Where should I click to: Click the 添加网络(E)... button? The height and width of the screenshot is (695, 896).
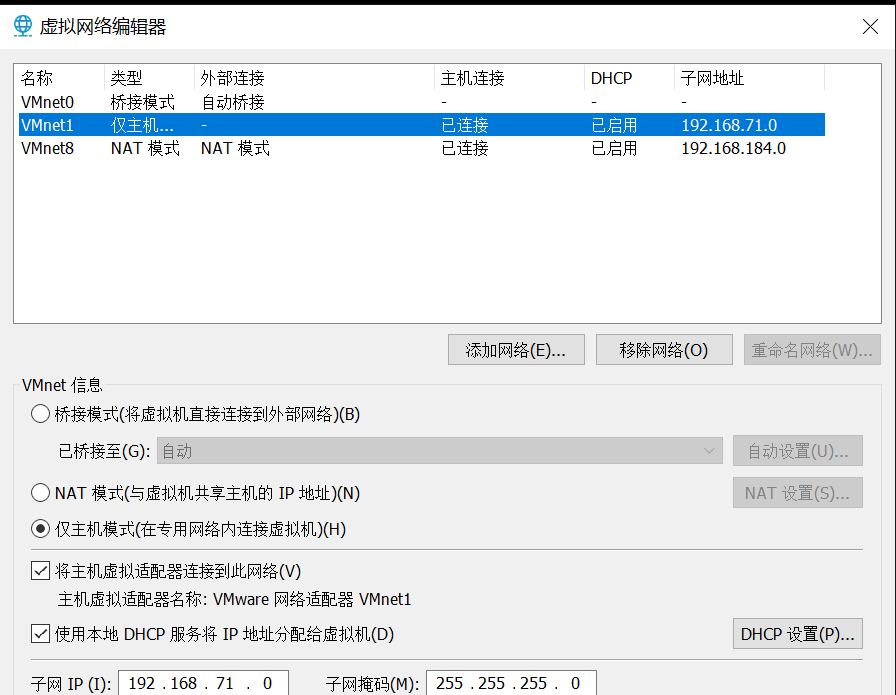516,350
